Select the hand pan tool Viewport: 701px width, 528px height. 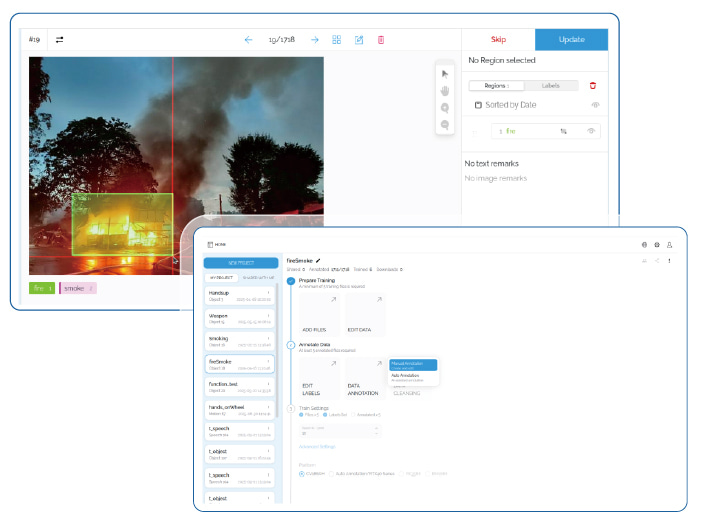point(445,90)
